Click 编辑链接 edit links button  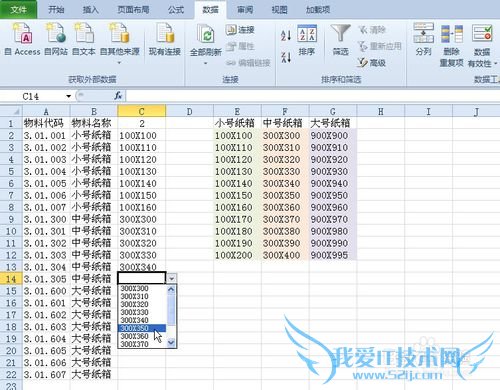248,62
